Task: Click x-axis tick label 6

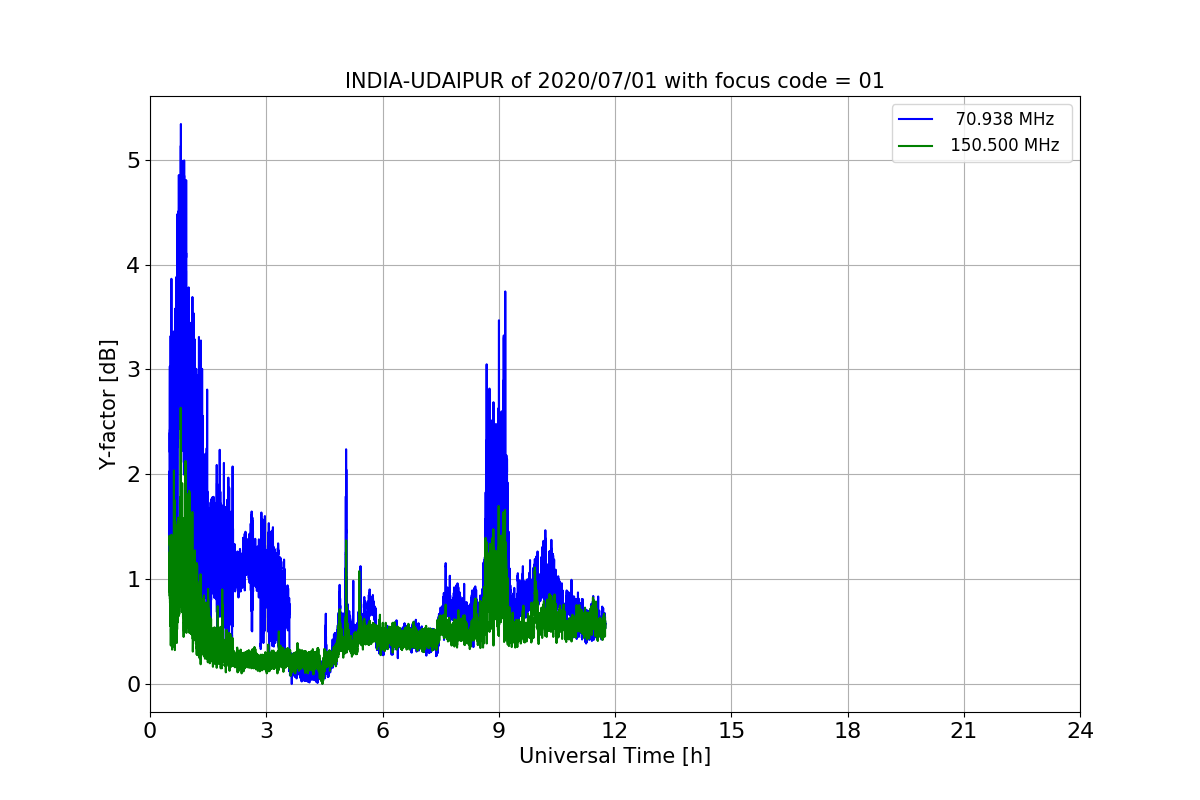Action: click(382, 731)
